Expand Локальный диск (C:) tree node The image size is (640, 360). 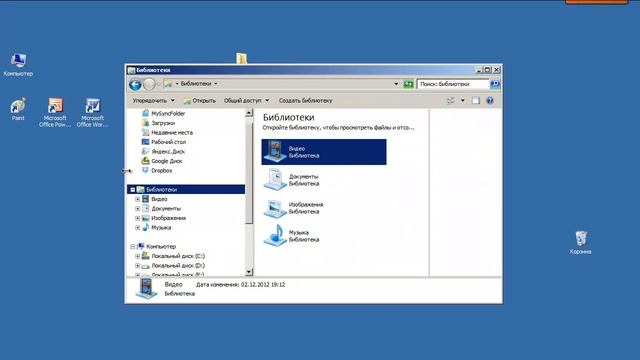coord(138,256)
